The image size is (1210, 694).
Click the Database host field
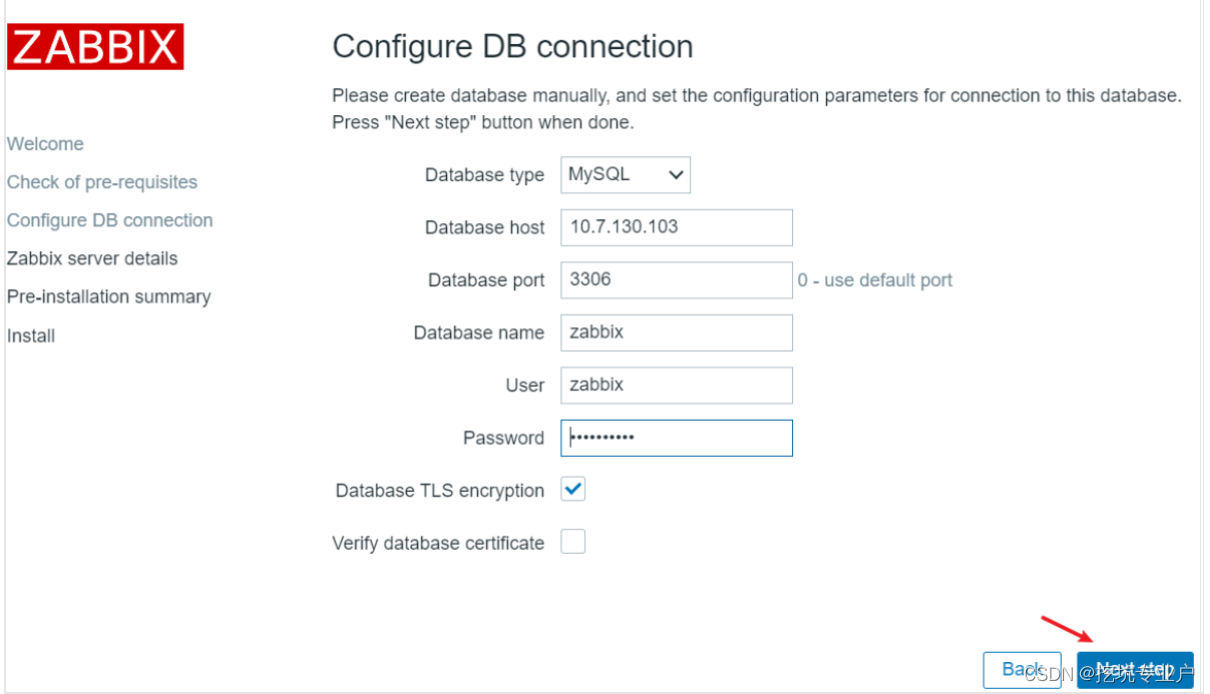pyautogui.click(x=676, y=227)
